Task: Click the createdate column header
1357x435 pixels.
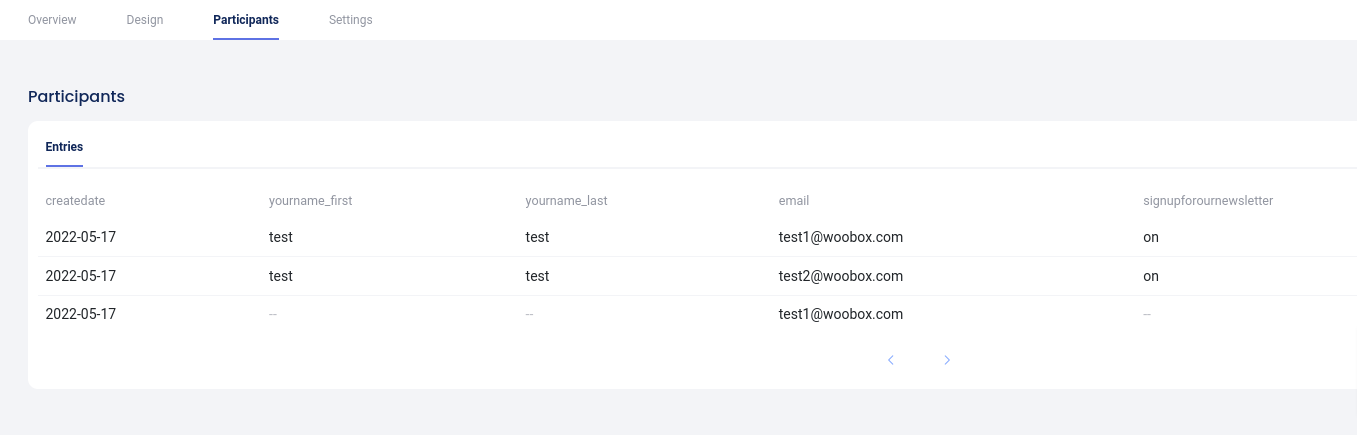Action: pos(75,201)
